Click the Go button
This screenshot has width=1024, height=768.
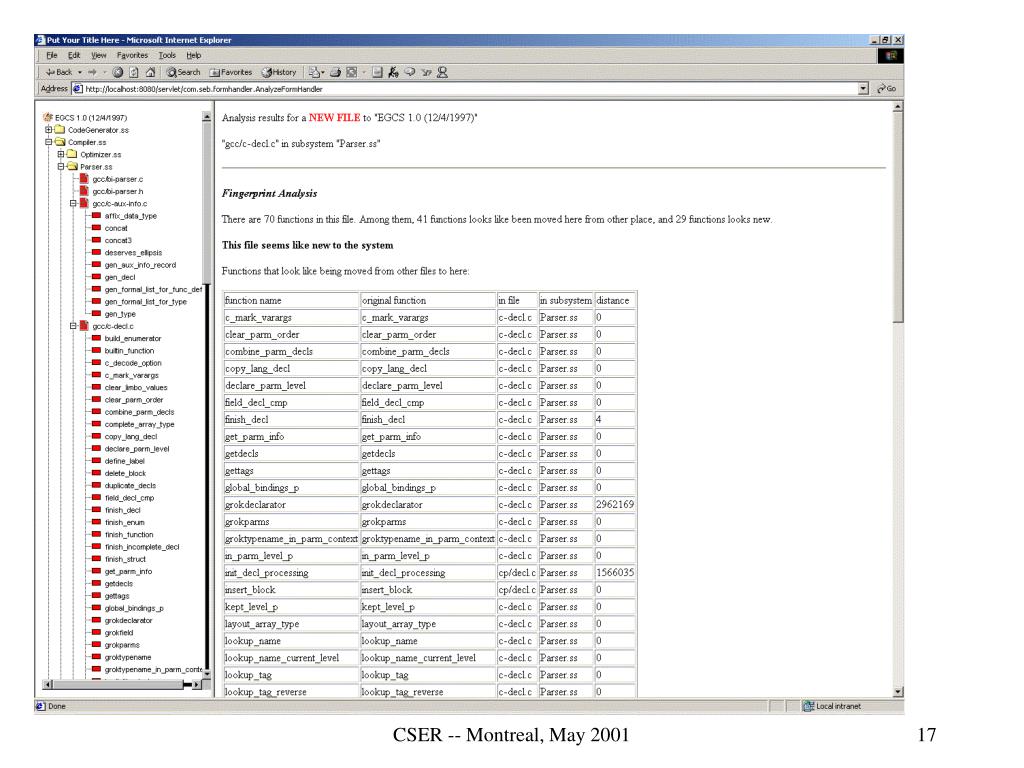(888, 89)
